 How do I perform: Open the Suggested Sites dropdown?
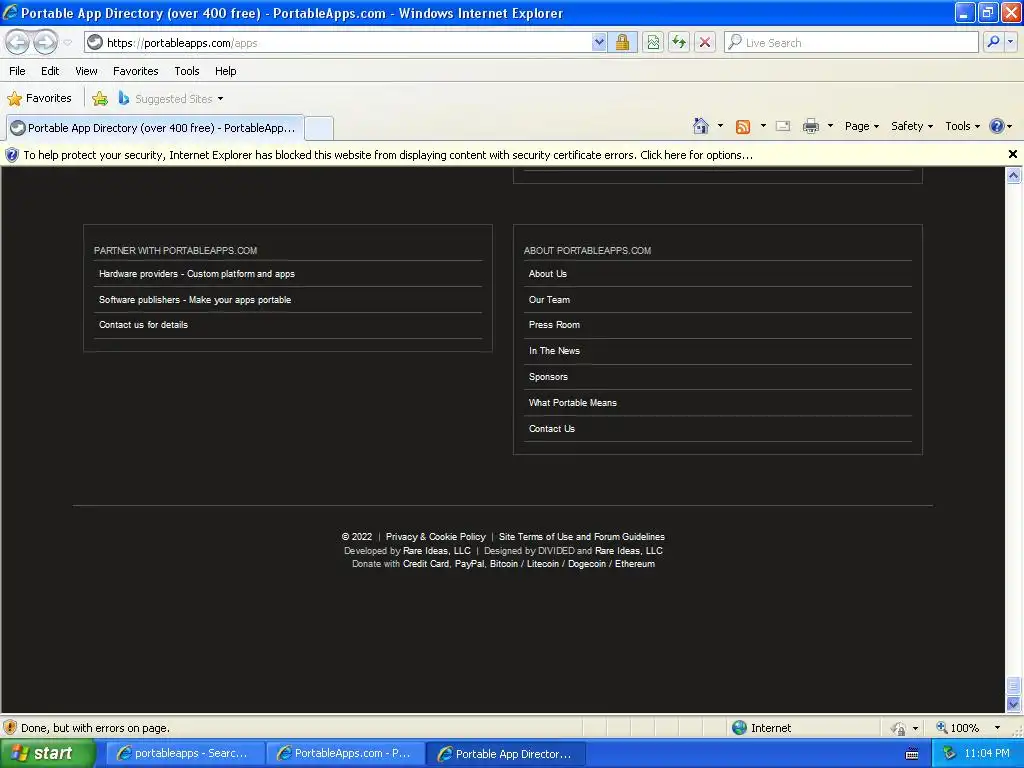(x=171, y=99)
